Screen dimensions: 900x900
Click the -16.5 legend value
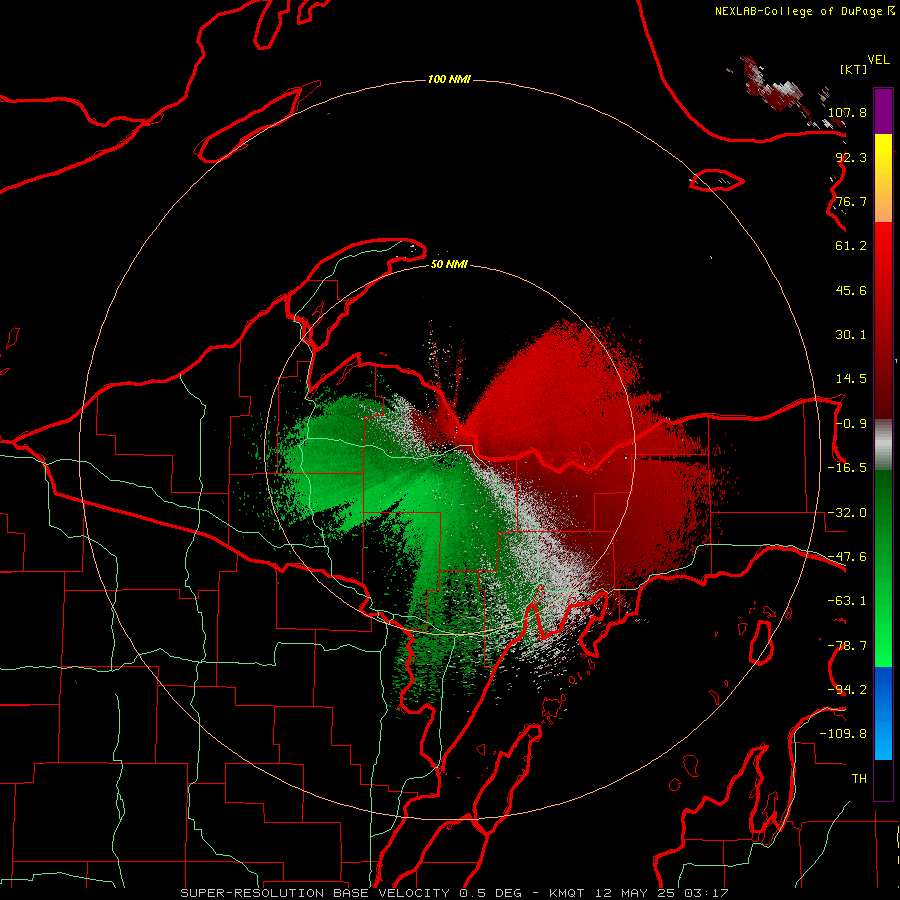(847, 468)
